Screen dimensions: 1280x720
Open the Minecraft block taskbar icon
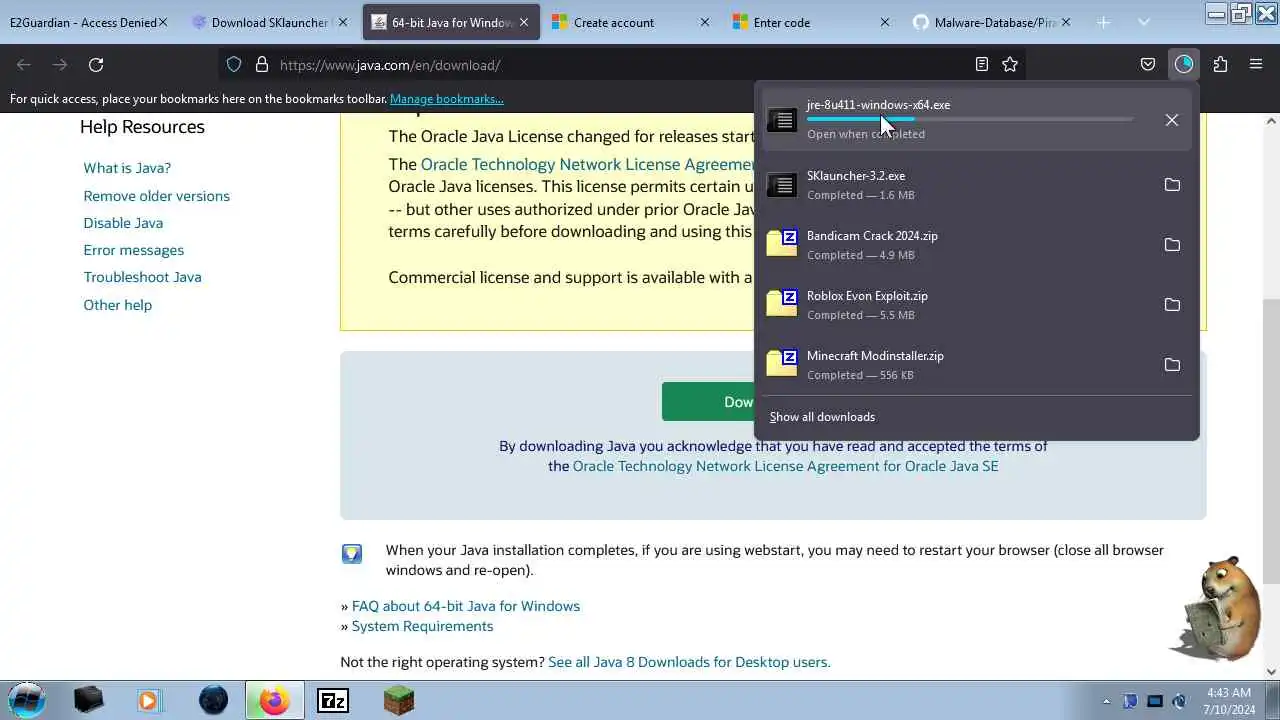pyautogui.click(x=398, y=700)
